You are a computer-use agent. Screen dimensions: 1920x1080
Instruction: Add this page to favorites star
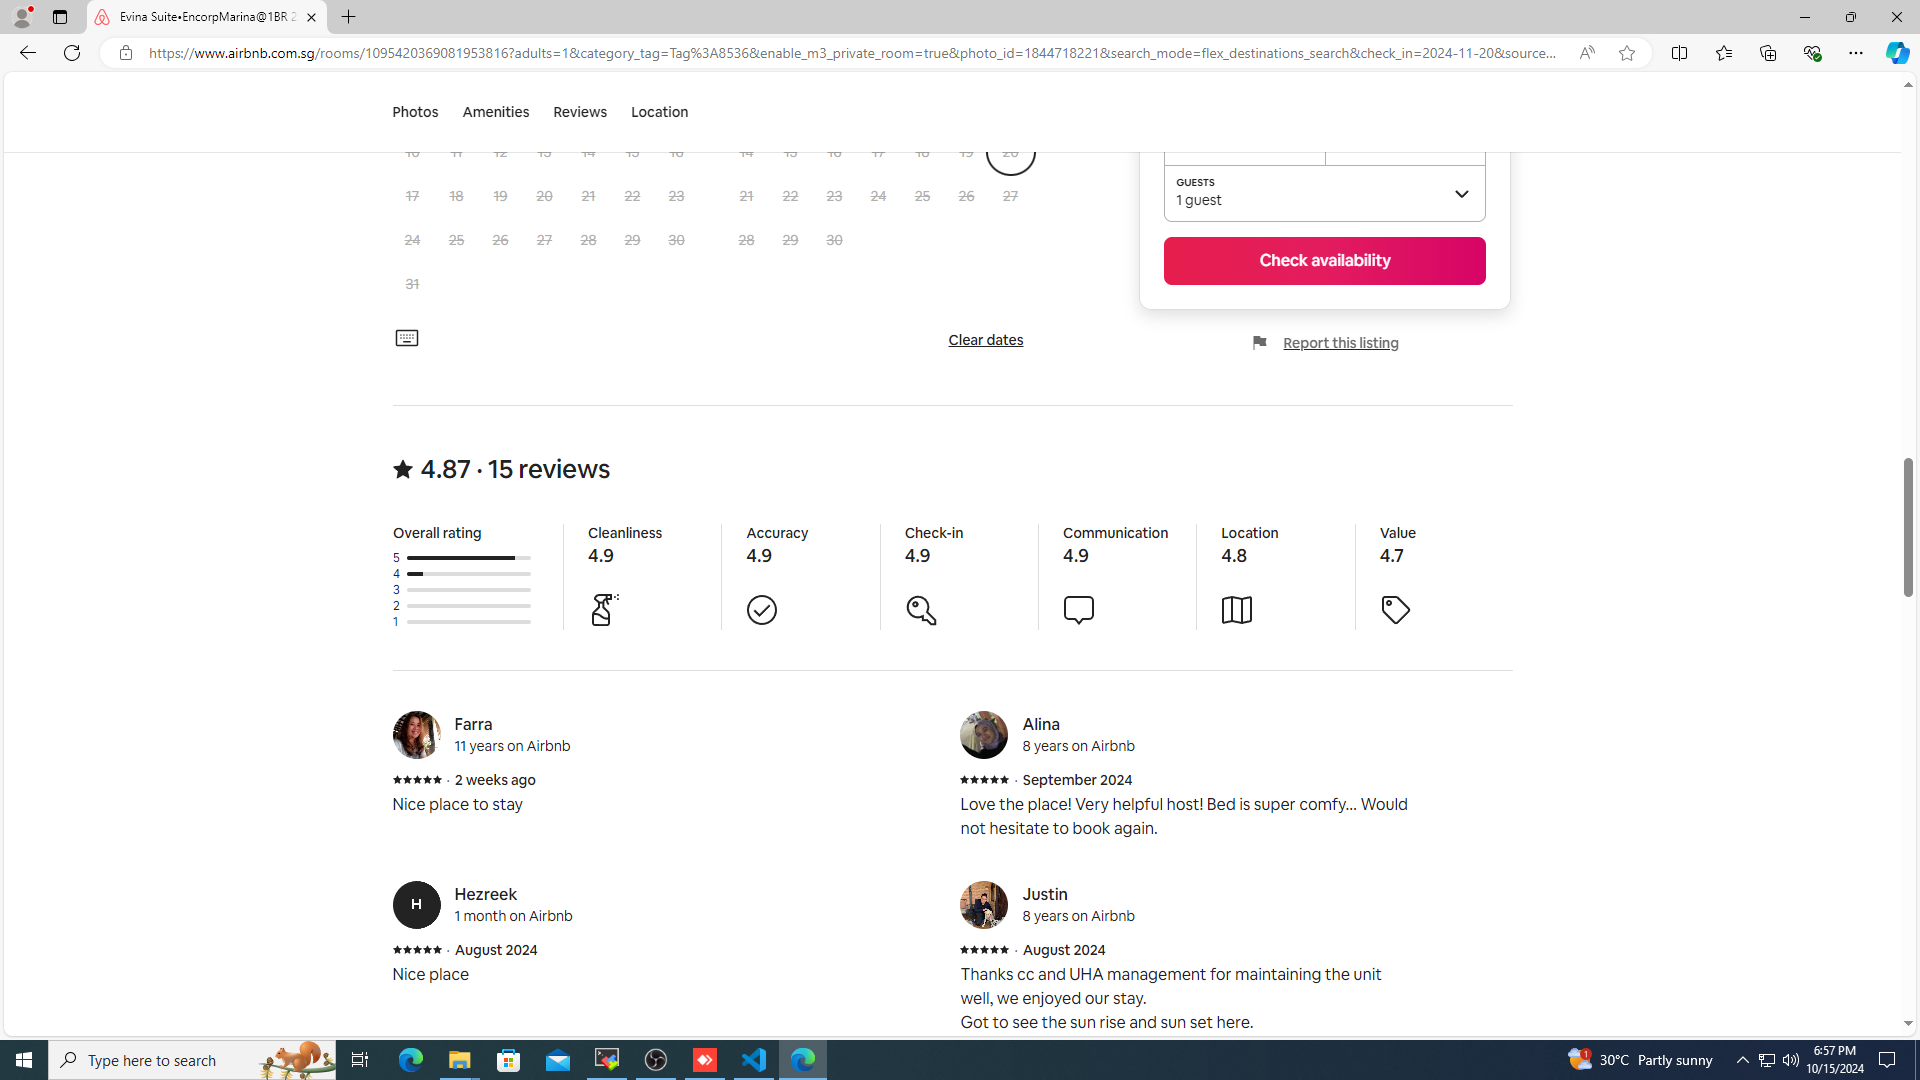1627,53
